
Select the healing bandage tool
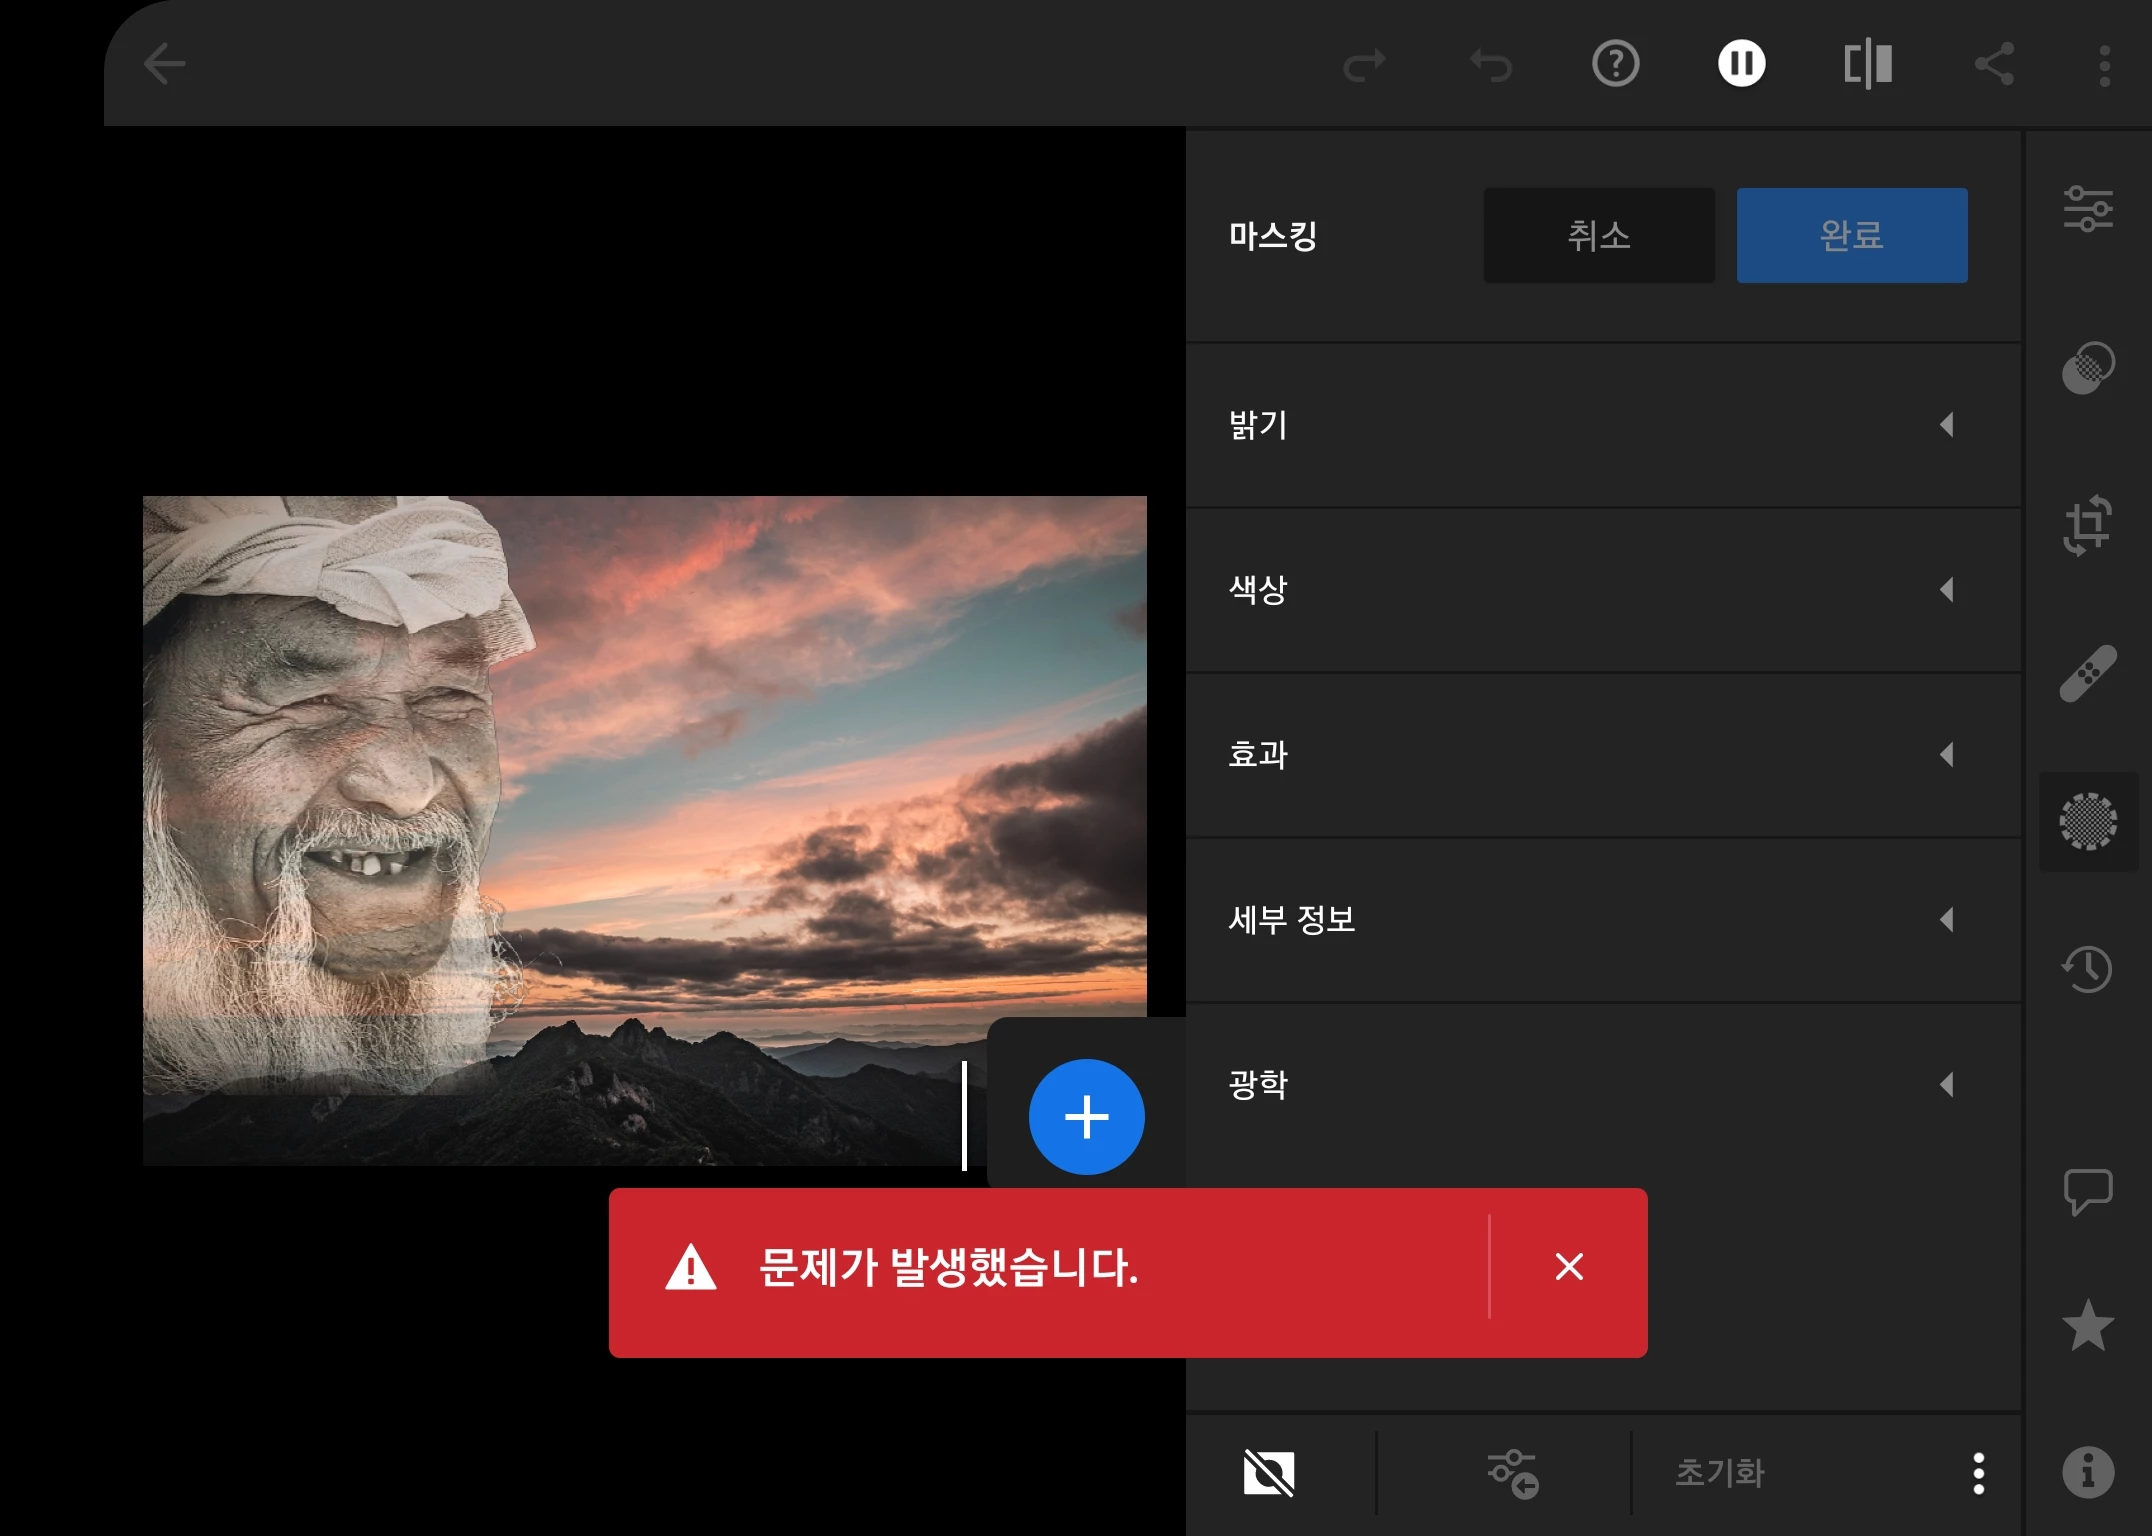tap(2088, 673)
